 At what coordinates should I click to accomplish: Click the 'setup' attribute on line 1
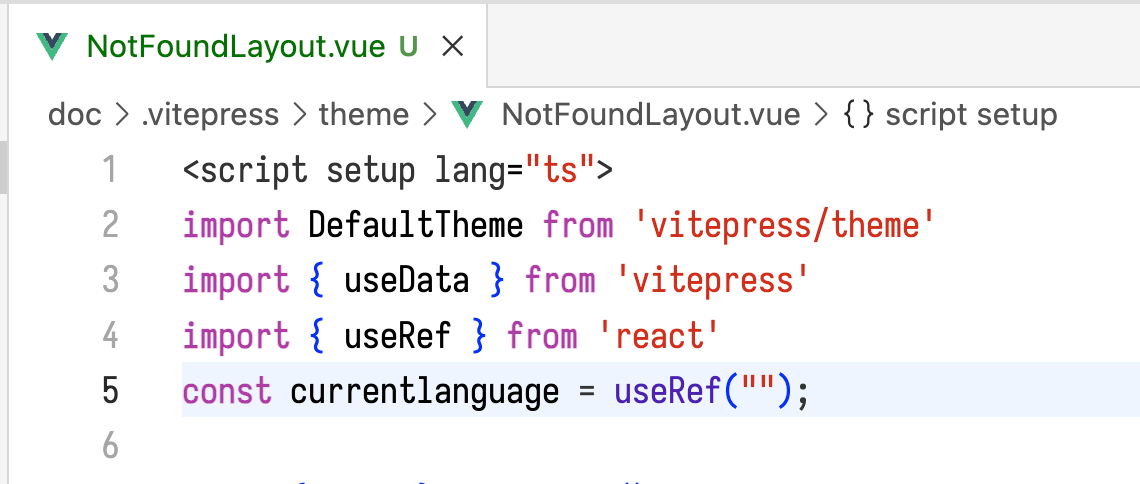[x=371, y=171]
